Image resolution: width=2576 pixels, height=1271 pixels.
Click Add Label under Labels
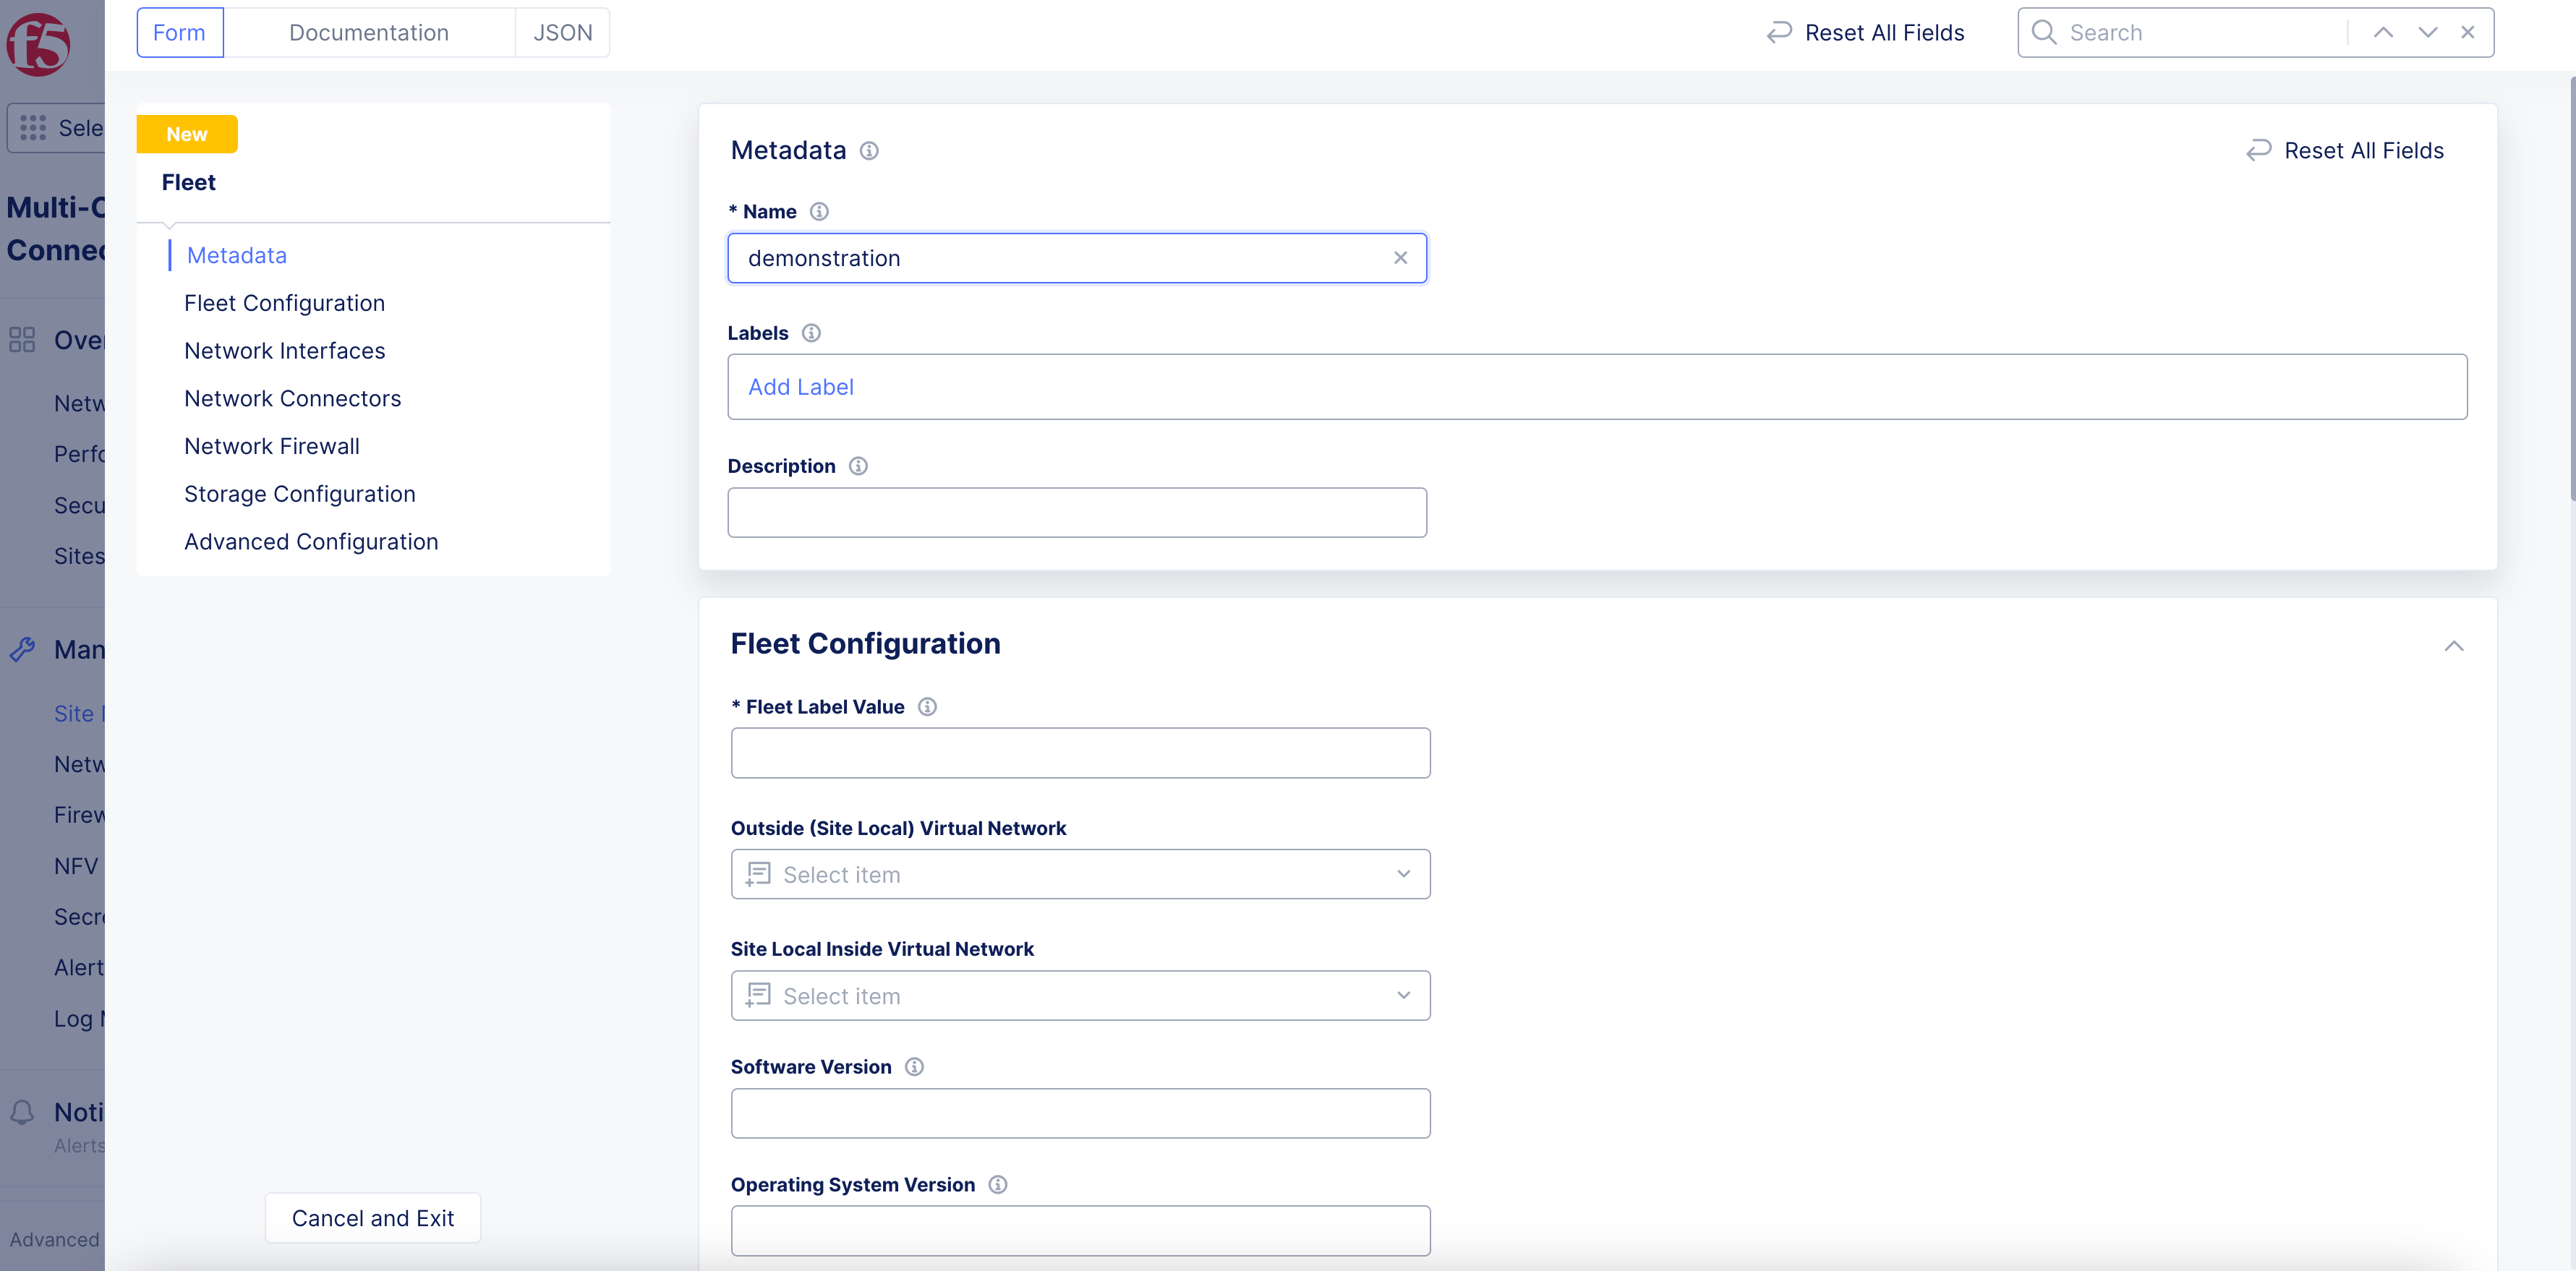coord(801,387)
